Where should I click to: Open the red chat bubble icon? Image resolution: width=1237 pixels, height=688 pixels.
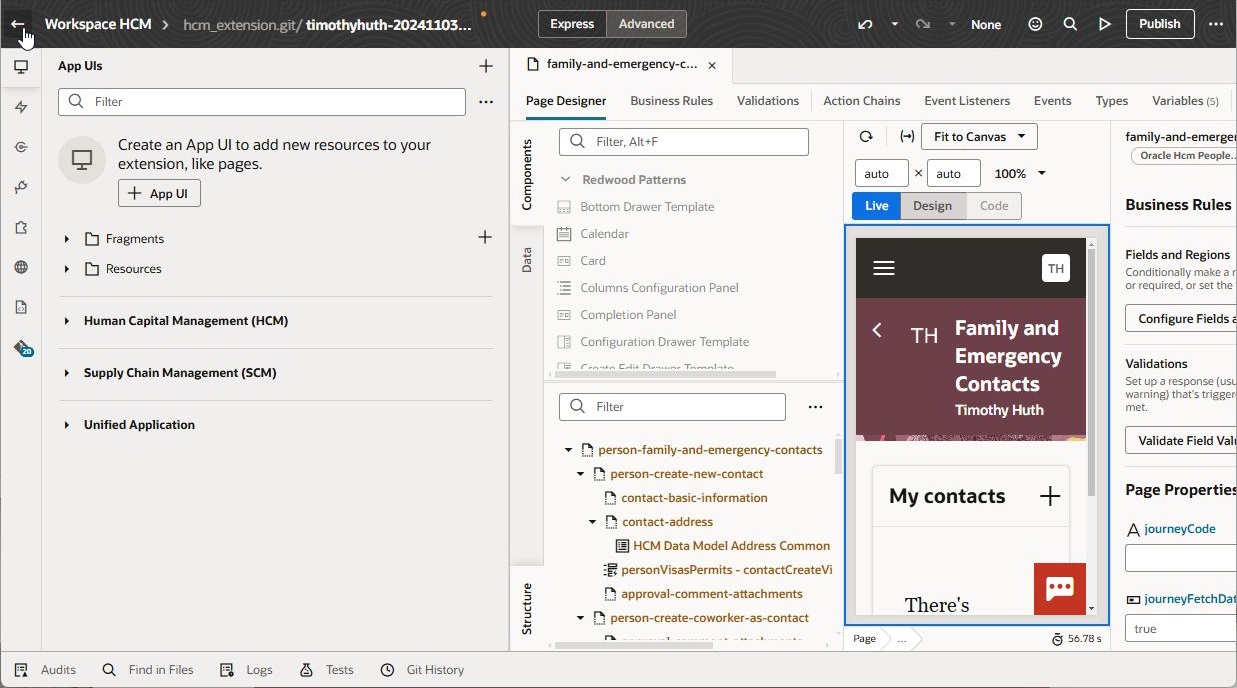(1059, 588)
